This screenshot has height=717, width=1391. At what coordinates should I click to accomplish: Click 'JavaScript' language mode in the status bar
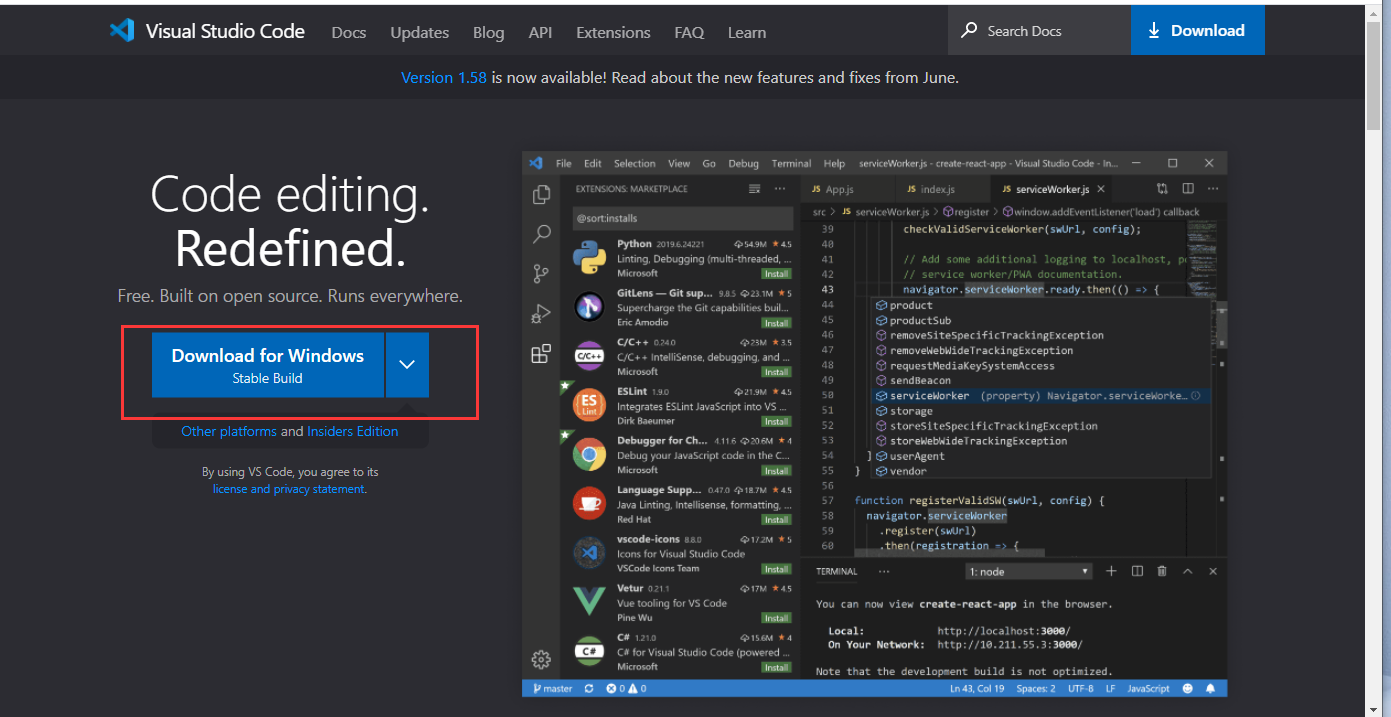pyautogui.click(x=1149, y=689)
